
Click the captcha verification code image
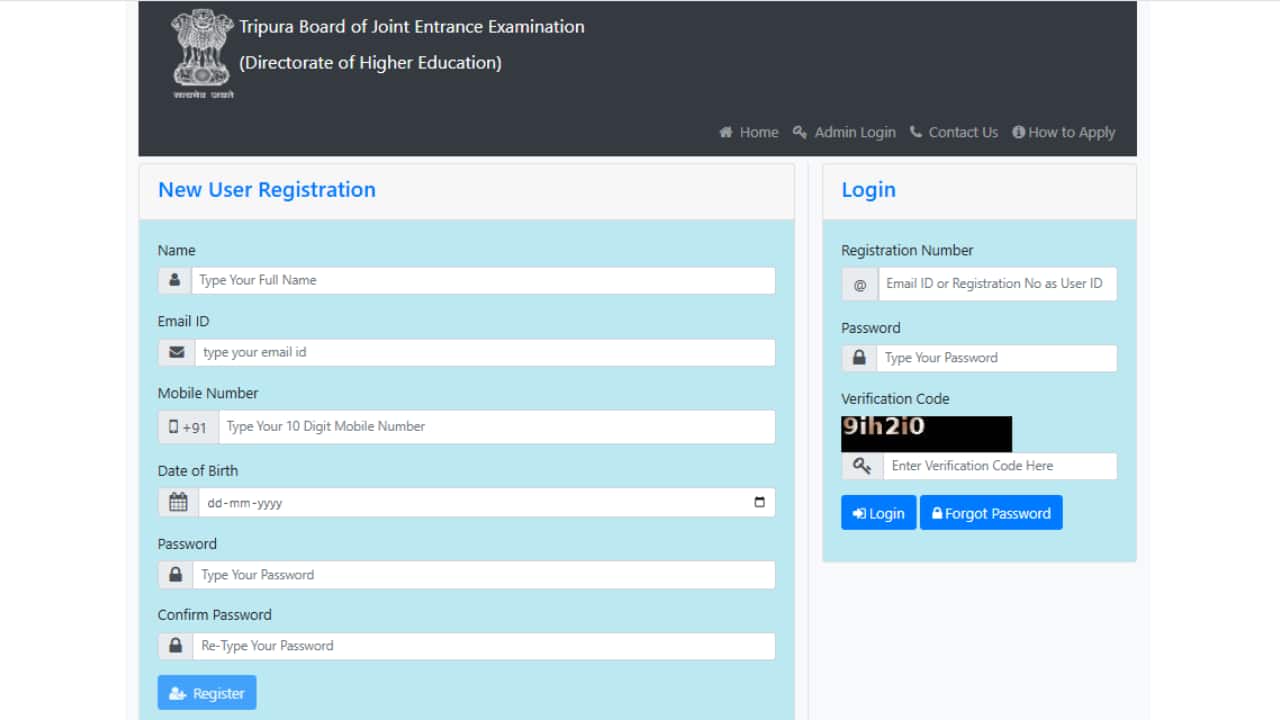click(x=926, y=433)
